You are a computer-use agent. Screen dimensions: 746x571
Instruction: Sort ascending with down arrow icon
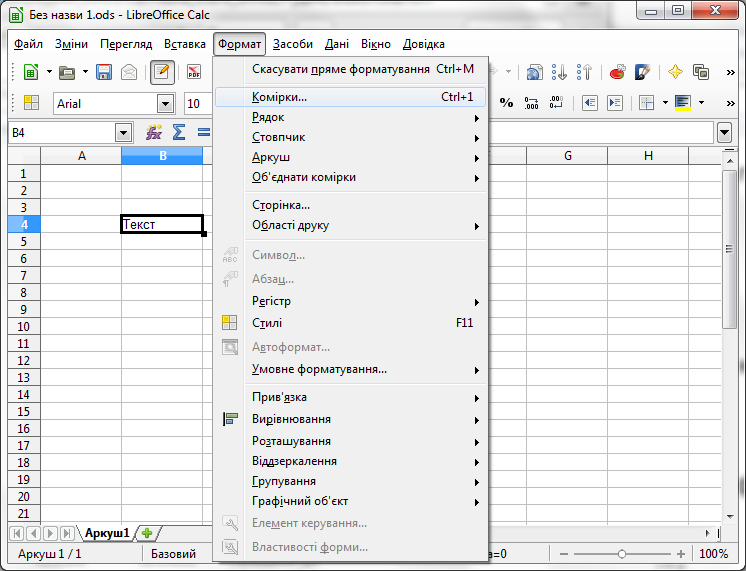pos(560,72)
